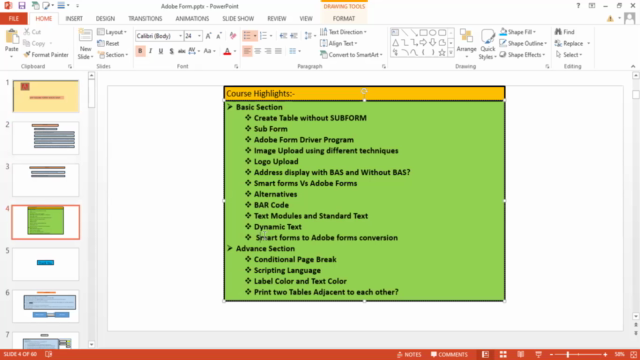Adjust the zoom slider handle
Screen dimensions: 640x360
point(568,354)
